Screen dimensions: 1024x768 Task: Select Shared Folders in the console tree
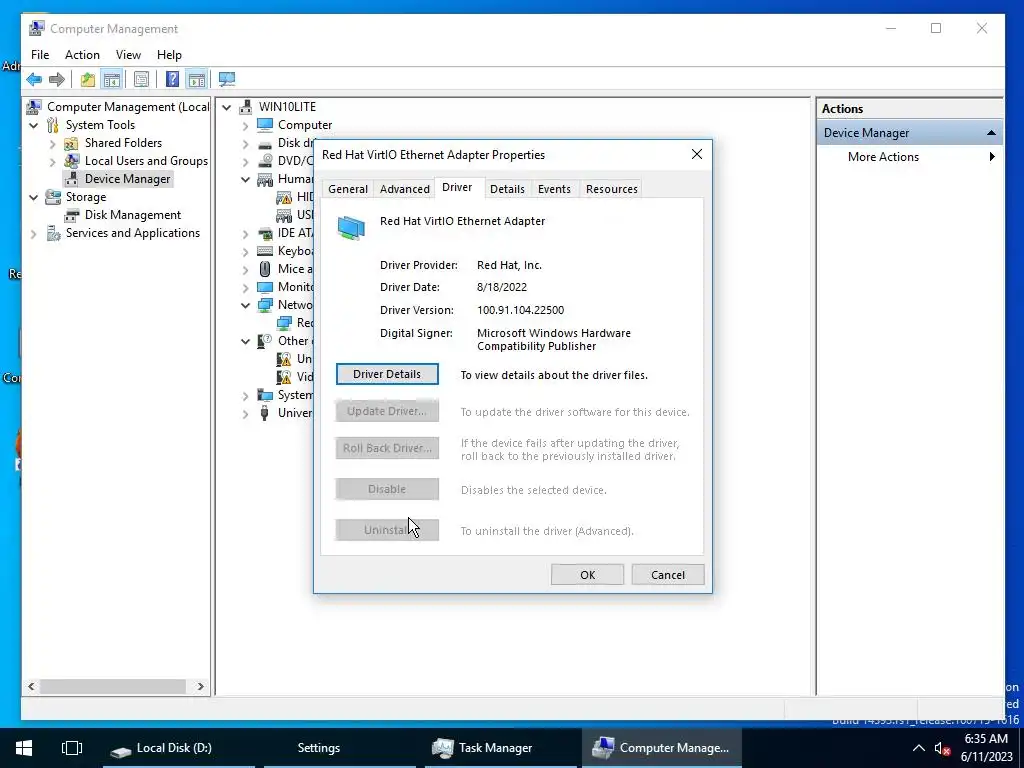click(x=123, y=143)
